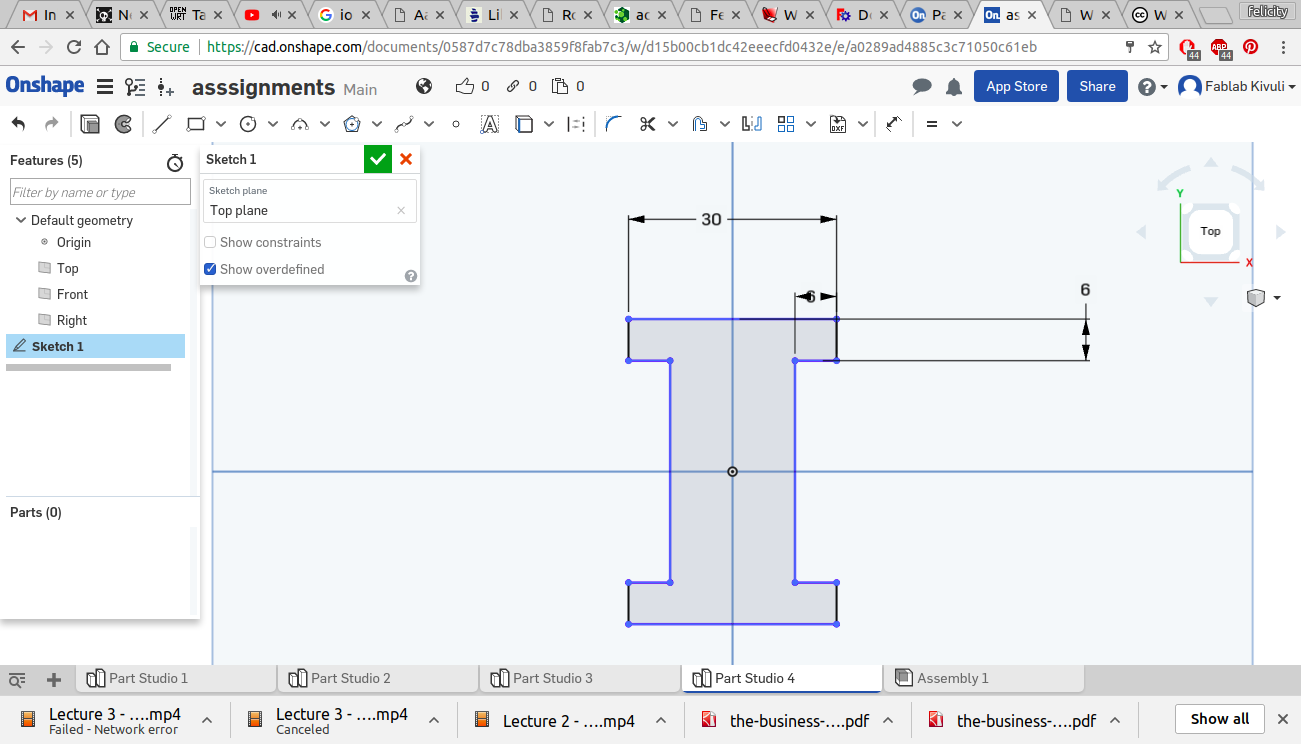Open the polygon tool dropdown arrow
1301x744 pixels.
(x=377, y=124)
